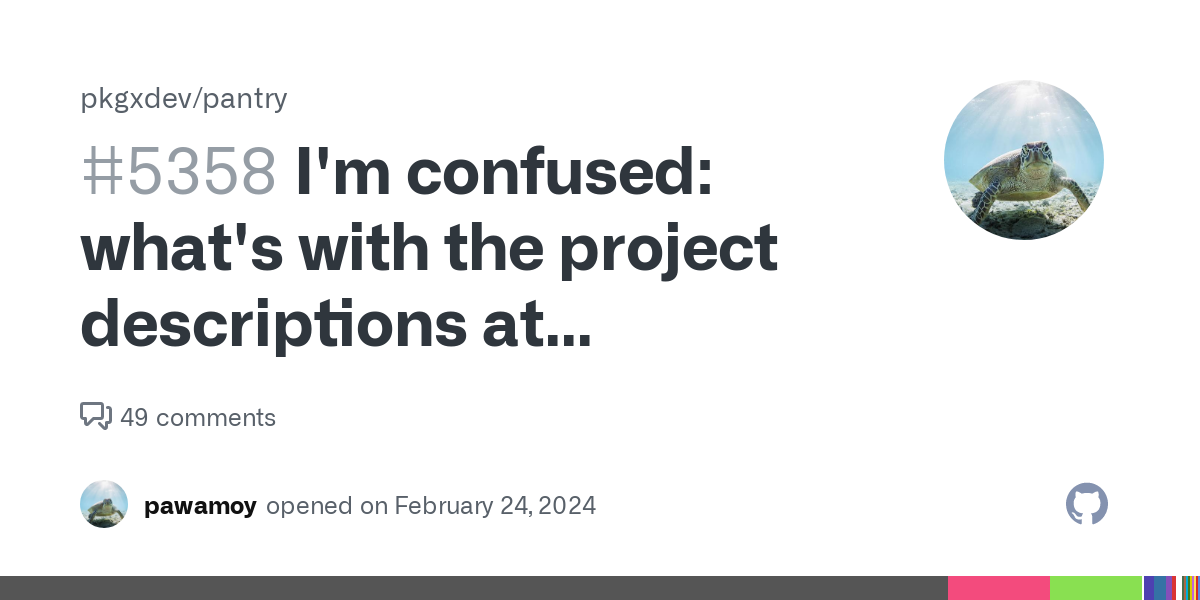Click the speech bubbles comments icon
The width and height of the screenshot is (1200, 600).
pyautogui.click(x=96, y=416)
